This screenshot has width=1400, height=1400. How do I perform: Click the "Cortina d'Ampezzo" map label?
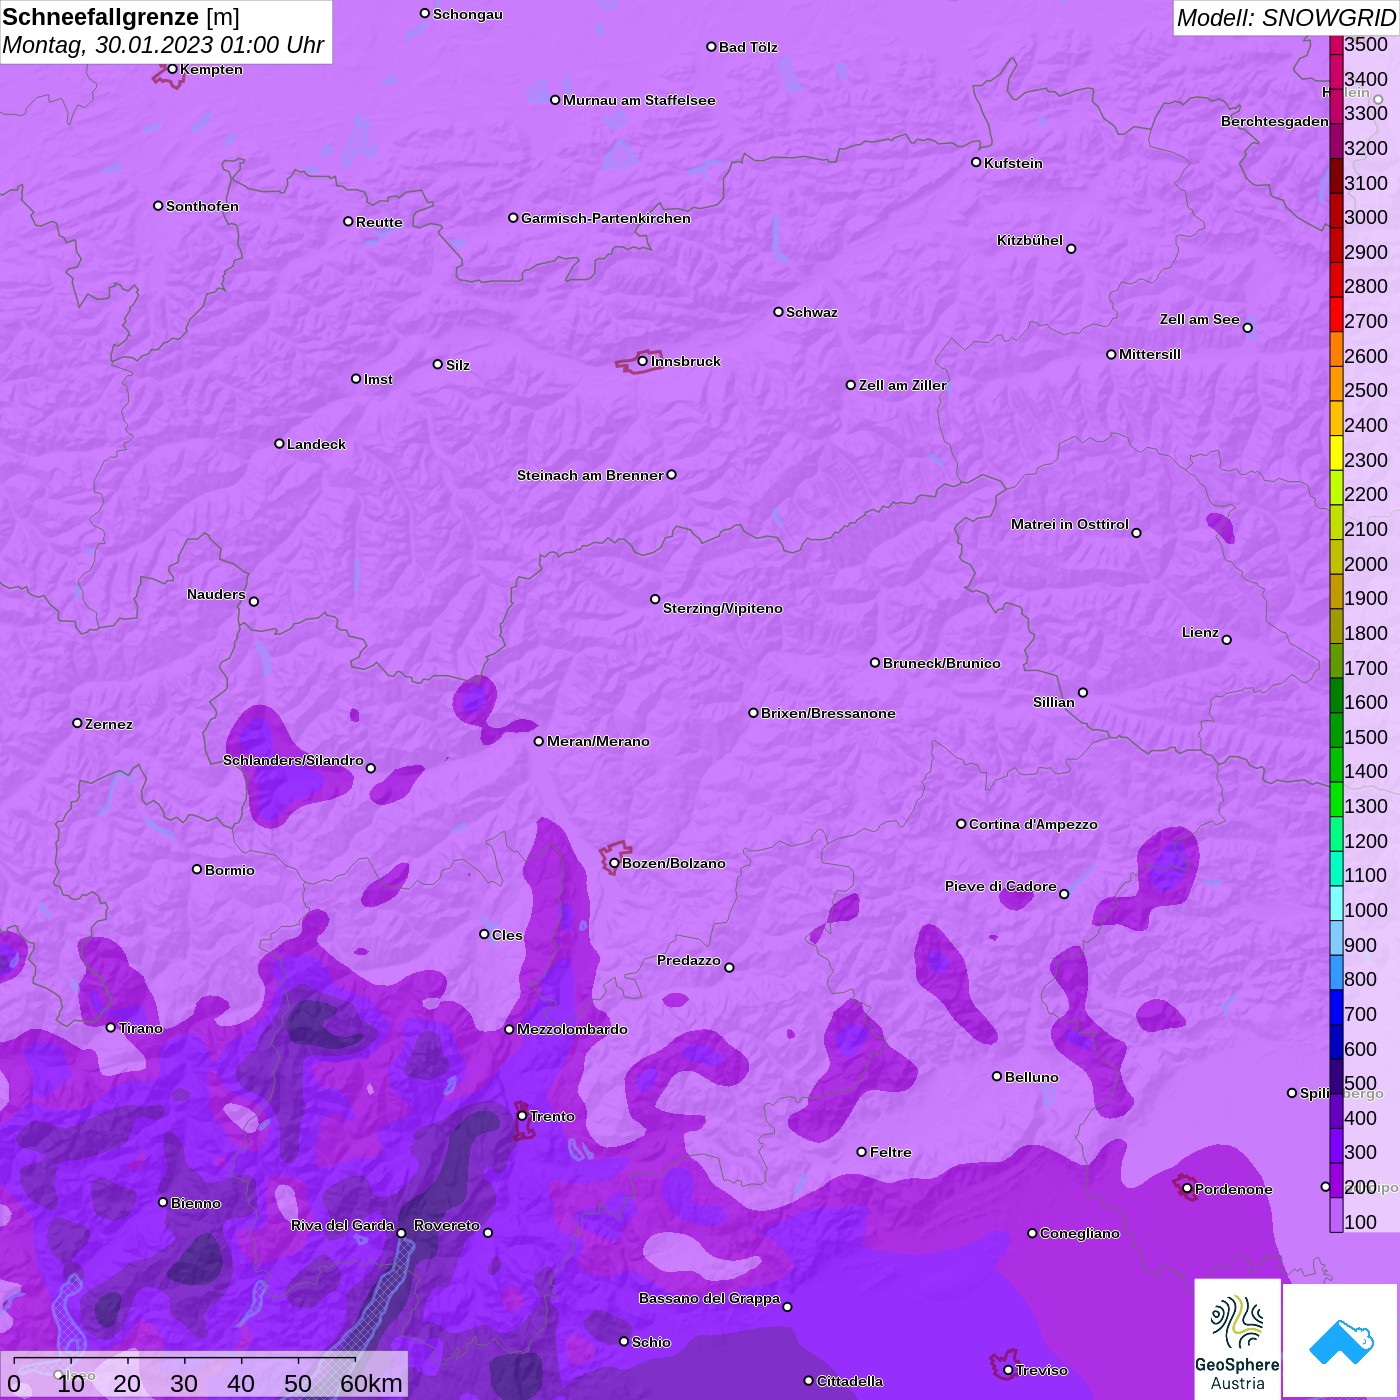1033,824
